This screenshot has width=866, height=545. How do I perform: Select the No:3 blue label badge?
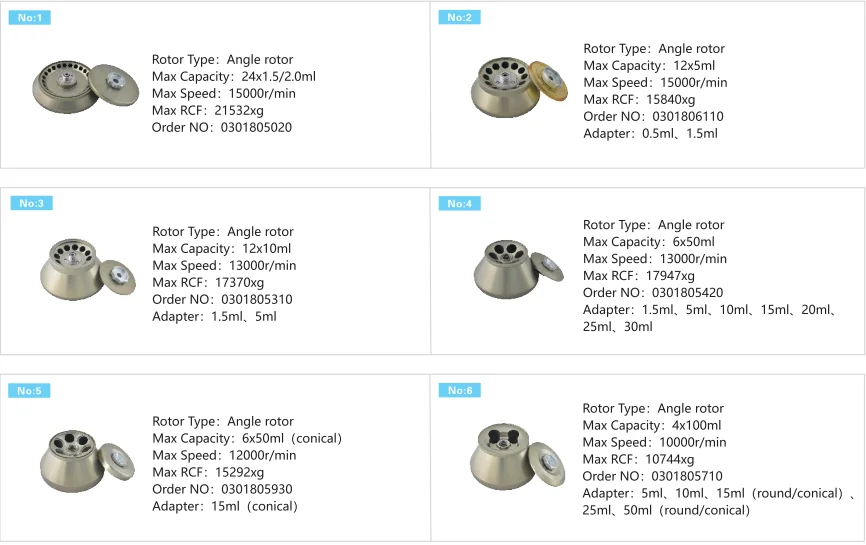(x=31, y=203)
